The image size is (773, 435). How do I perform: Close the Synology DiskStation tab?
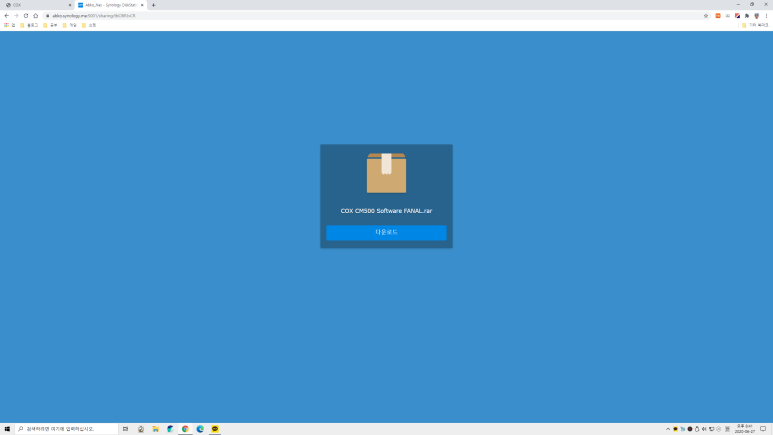142,5
